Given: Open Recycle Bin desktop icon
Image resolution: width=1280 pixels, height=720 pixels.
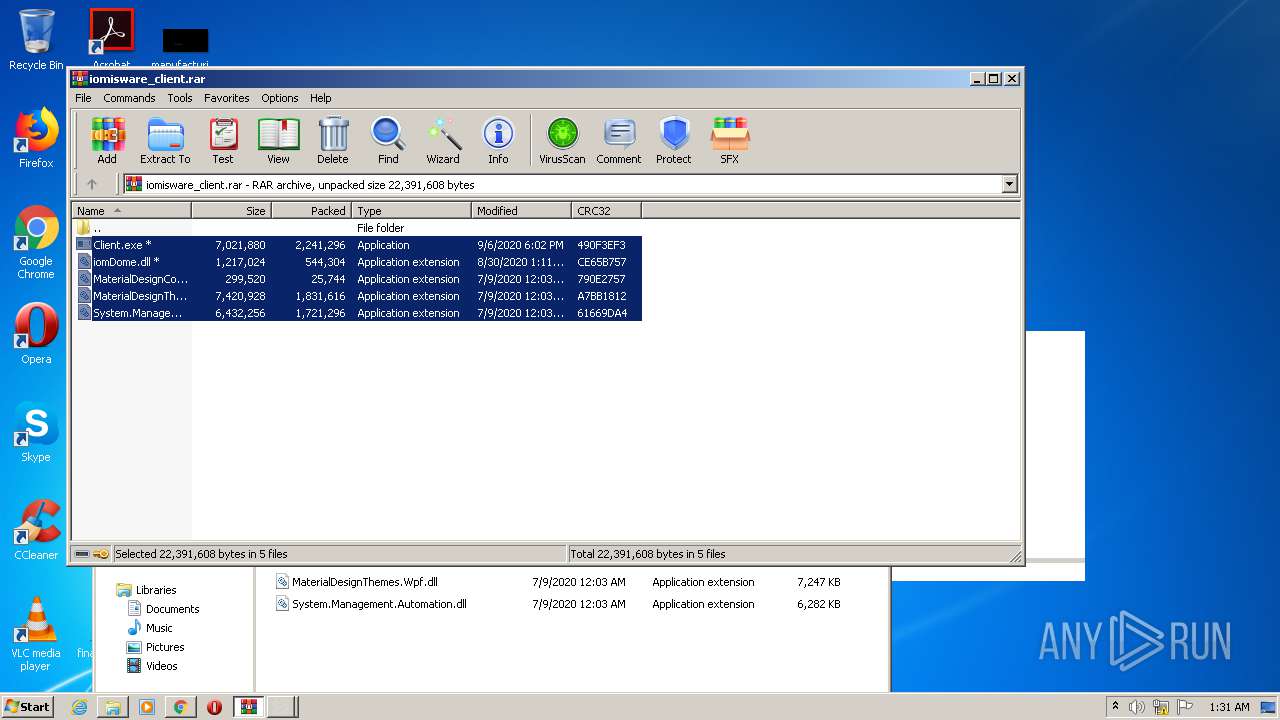Looking at the screenshot, I should pos(36,40).
